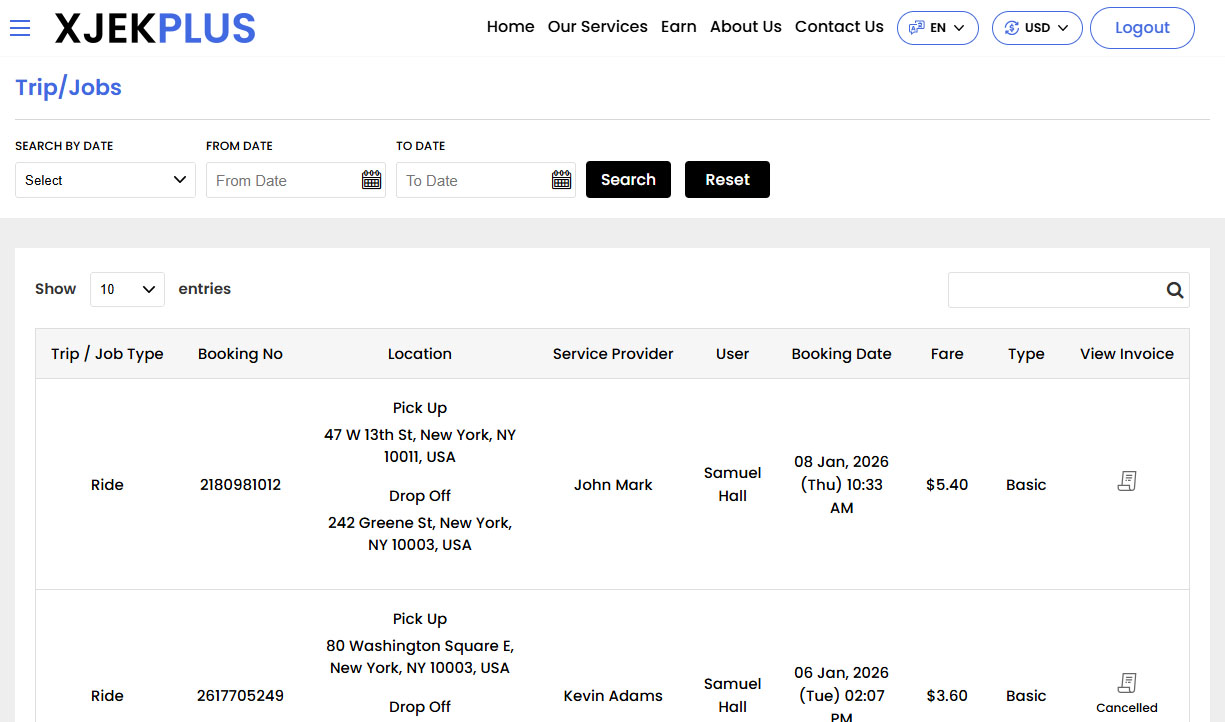Click the Logout button
Screen dimensions: 1225x722
pos(1141,28)
